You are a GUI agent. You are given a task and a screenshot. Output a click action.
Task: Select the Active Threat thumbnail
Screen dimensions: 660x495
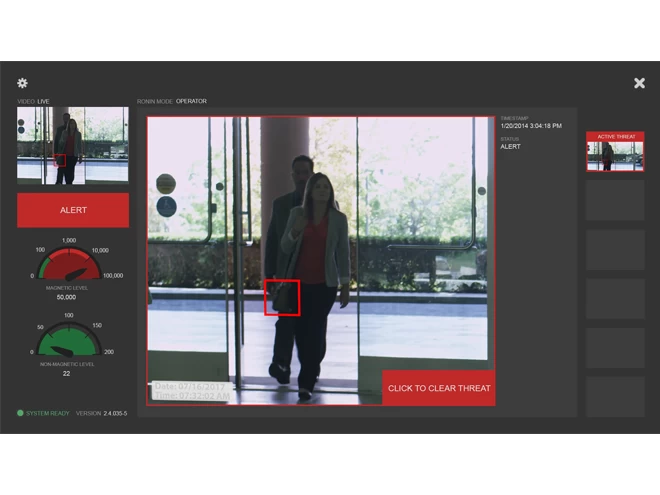[x=615, y=152]
